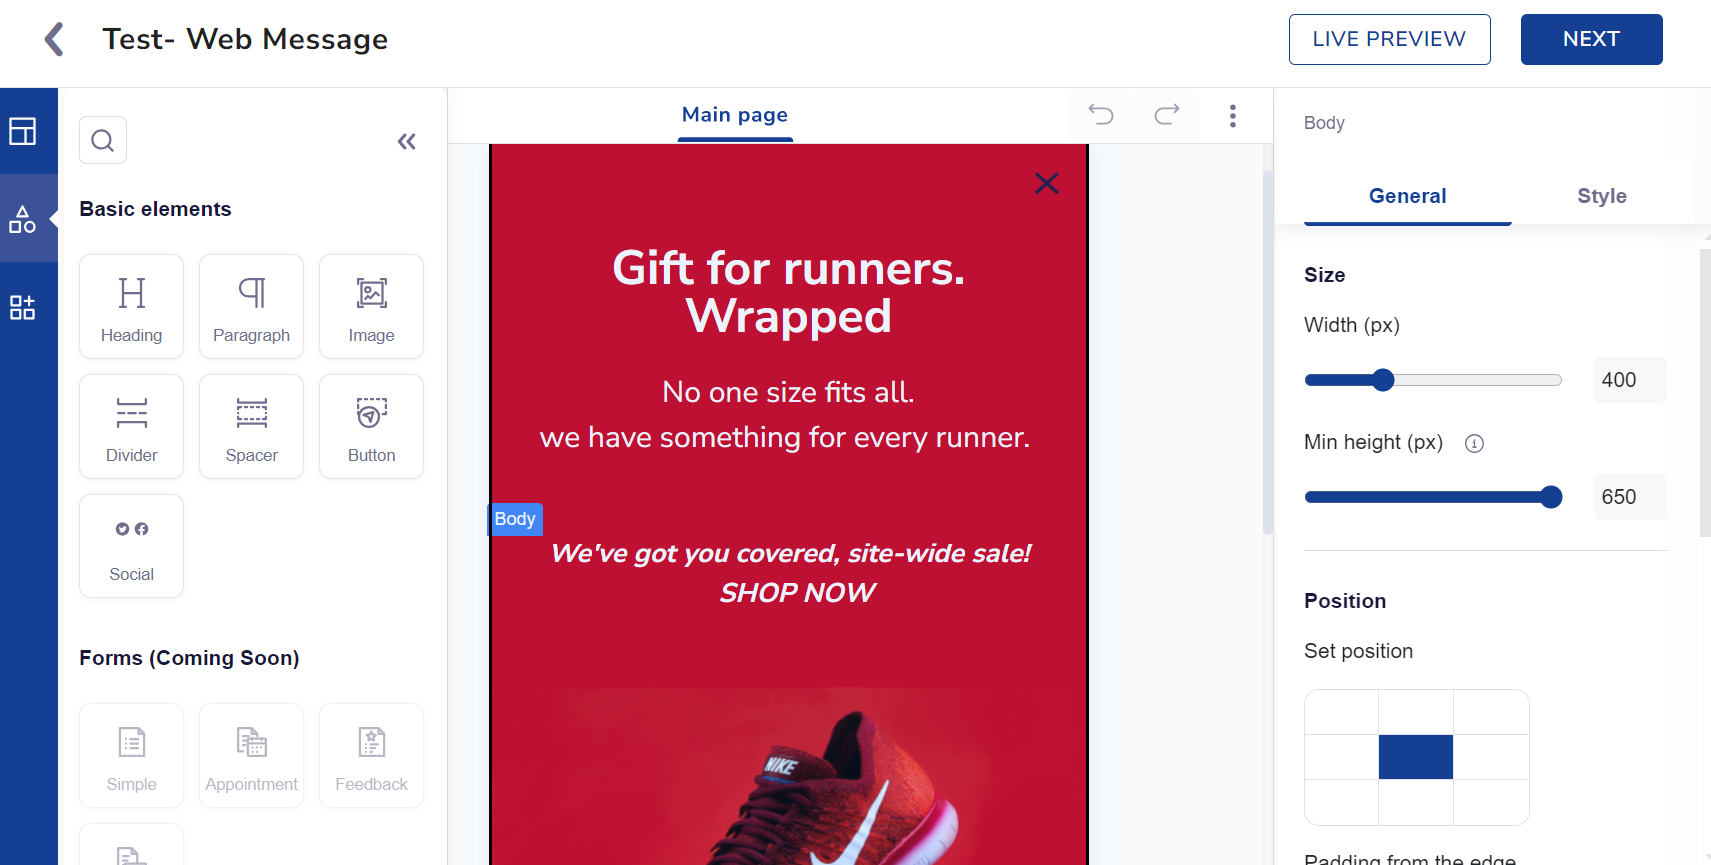Adjust the Min height slider
This screenshot has height=865, width=1711.
coord(1433,497)
